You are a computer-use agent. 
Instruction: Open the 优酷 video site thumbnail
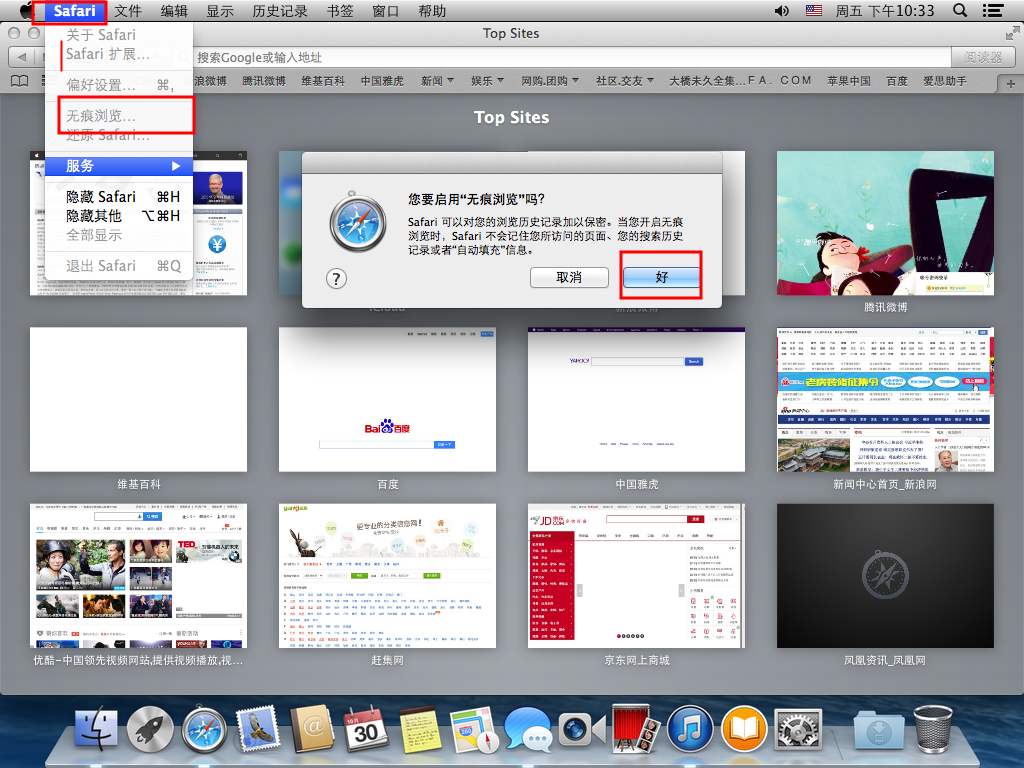(138, 576)
